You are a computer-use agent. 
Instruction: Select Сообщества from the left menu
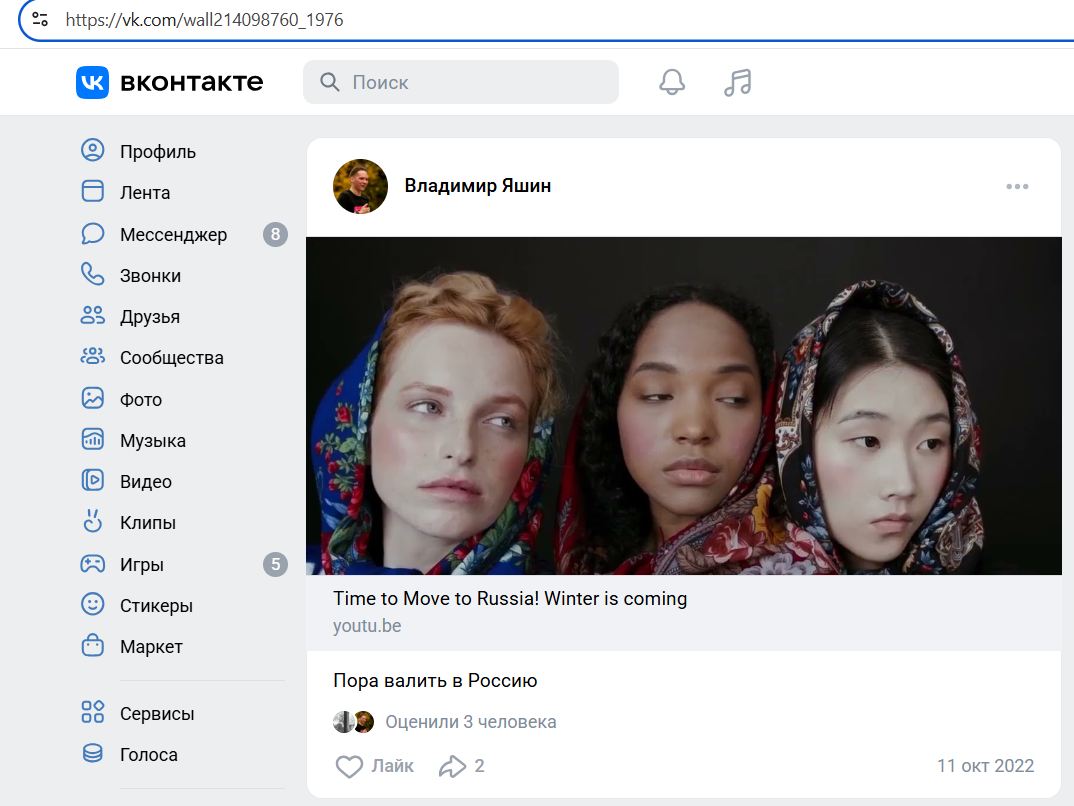point(171,358)
